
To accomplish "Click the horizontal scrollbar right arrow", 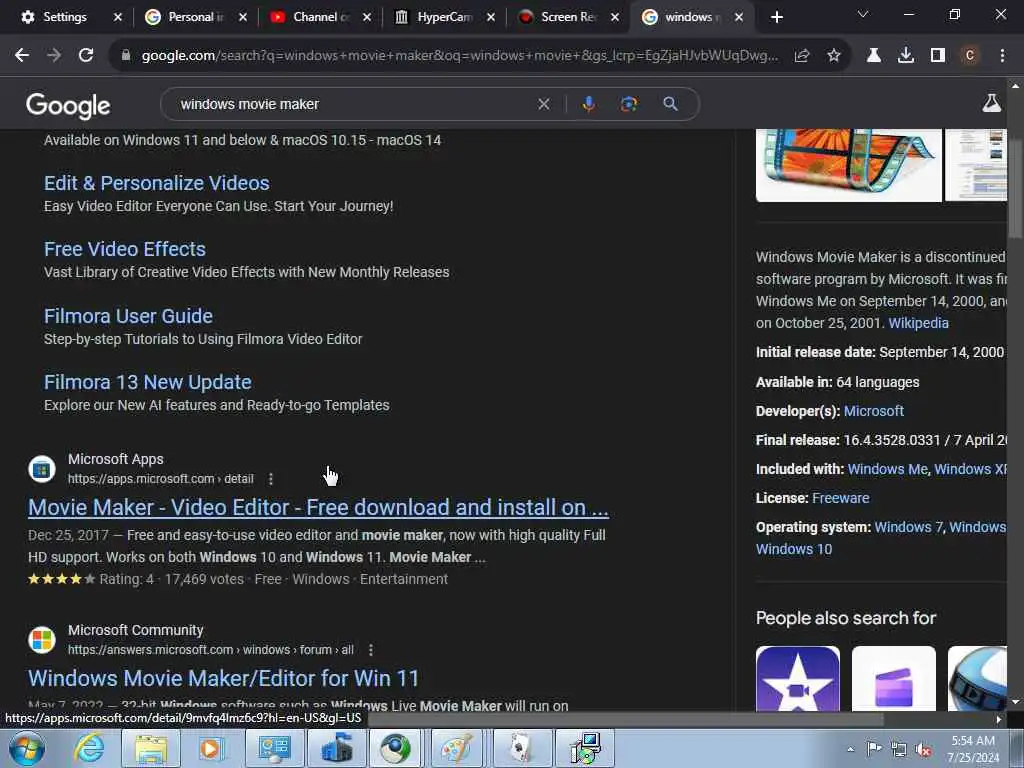I will click(x=999, y=719).
